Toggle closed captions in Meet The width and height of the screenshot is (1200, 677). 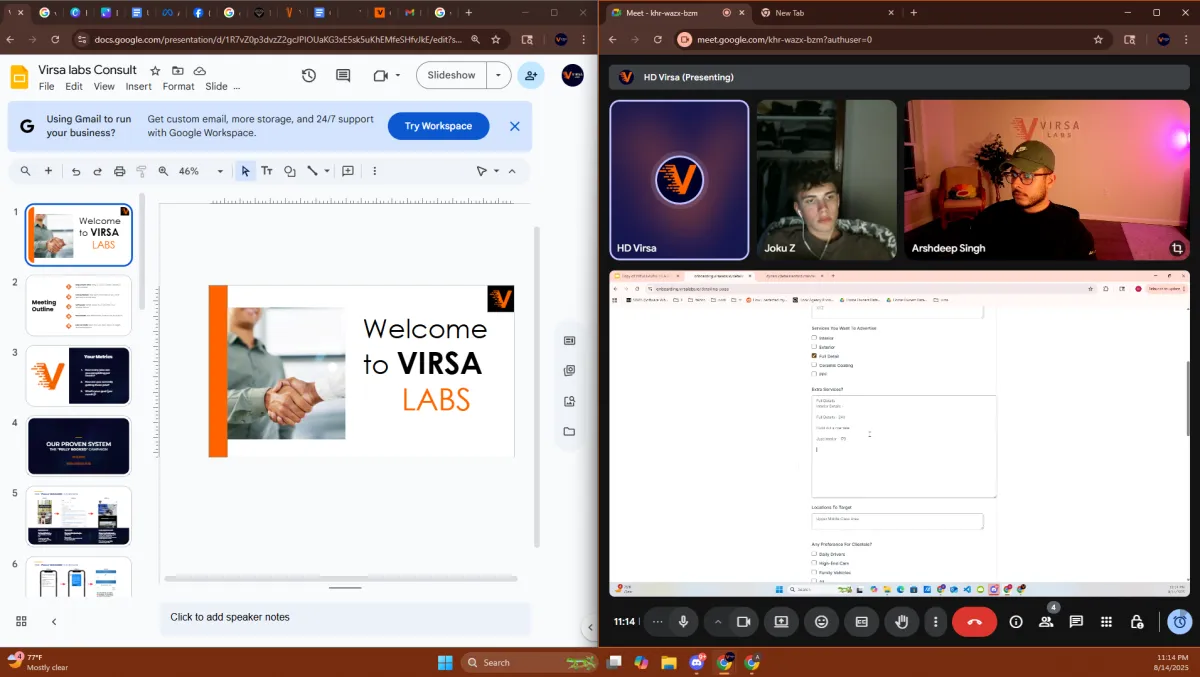click(861, 621)
